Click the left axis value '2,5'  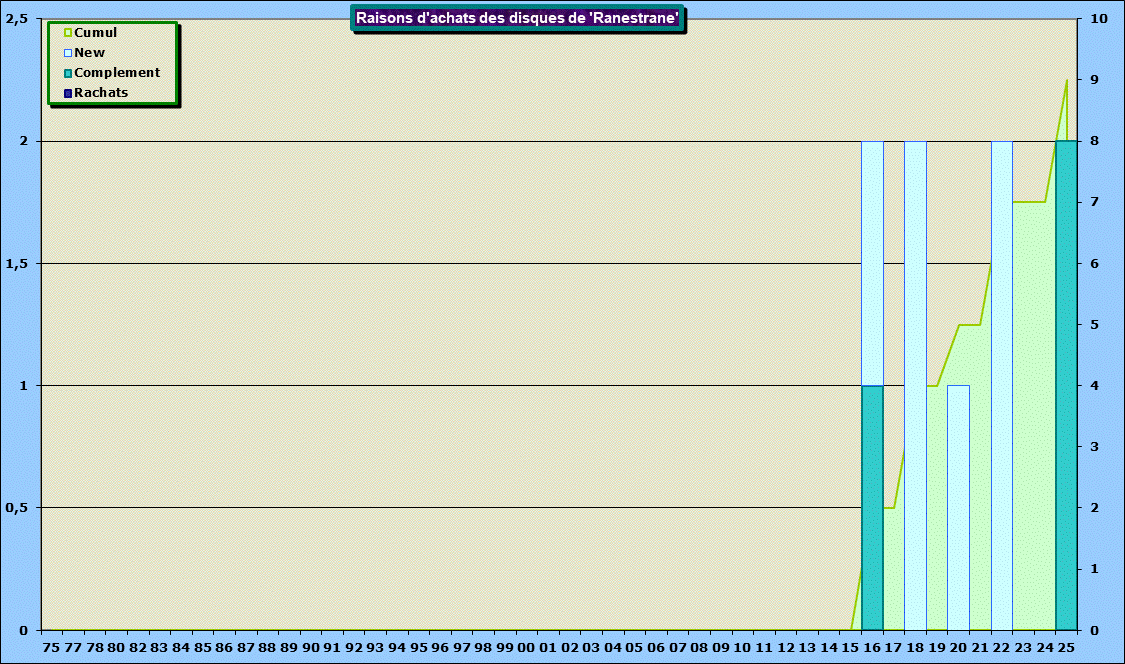pos(16,19)
